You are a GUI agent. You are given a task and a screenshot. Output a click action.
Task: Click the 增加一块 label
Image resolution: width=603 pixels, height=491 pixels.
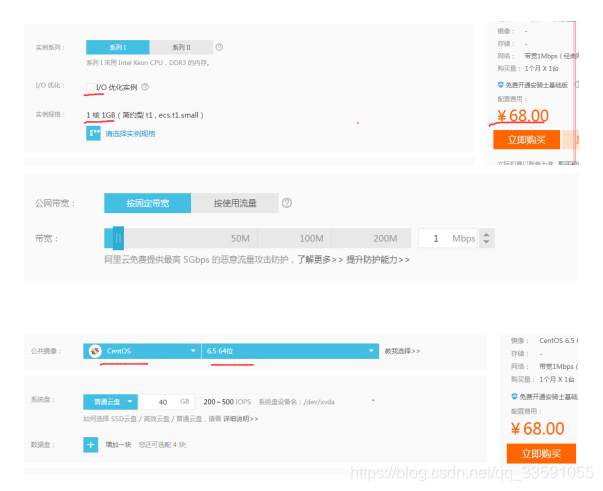118,445
